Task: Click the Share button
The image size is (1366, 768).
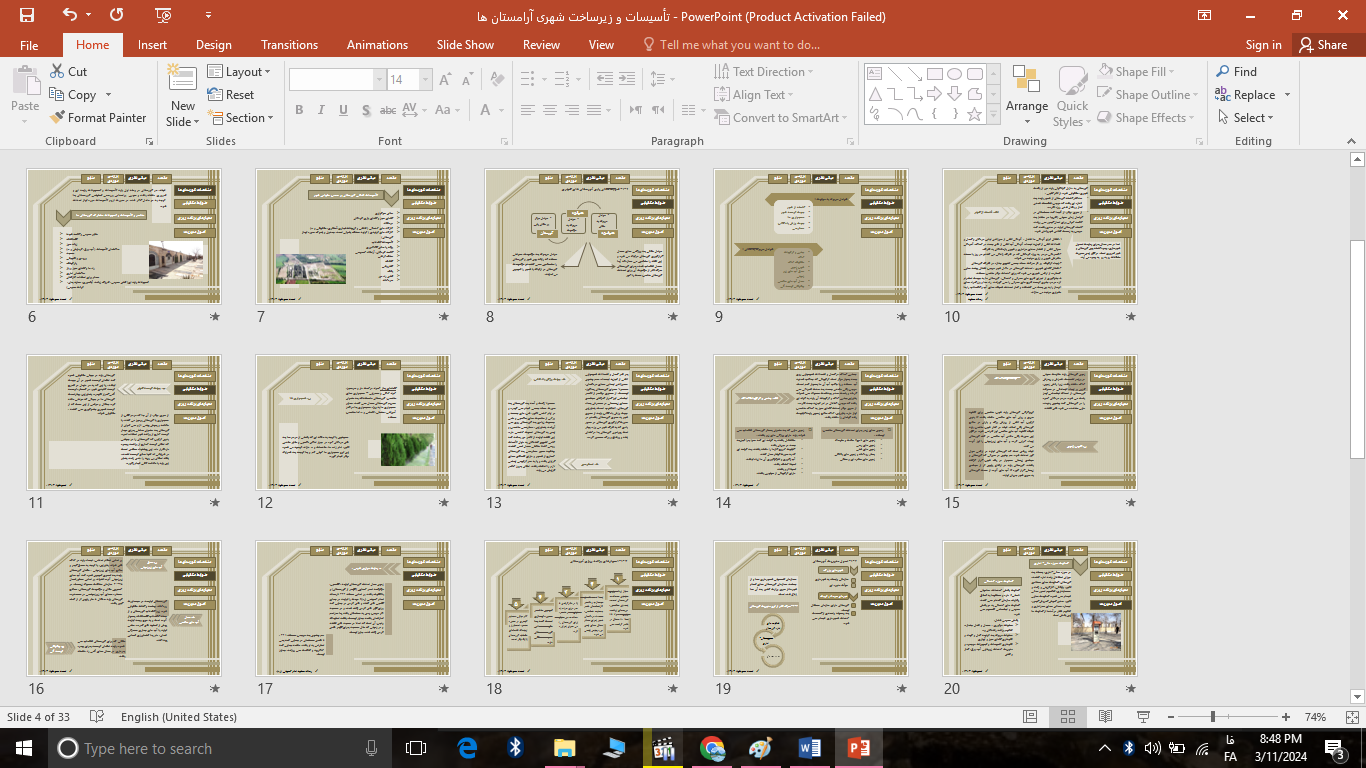Action: (1322, 45)
